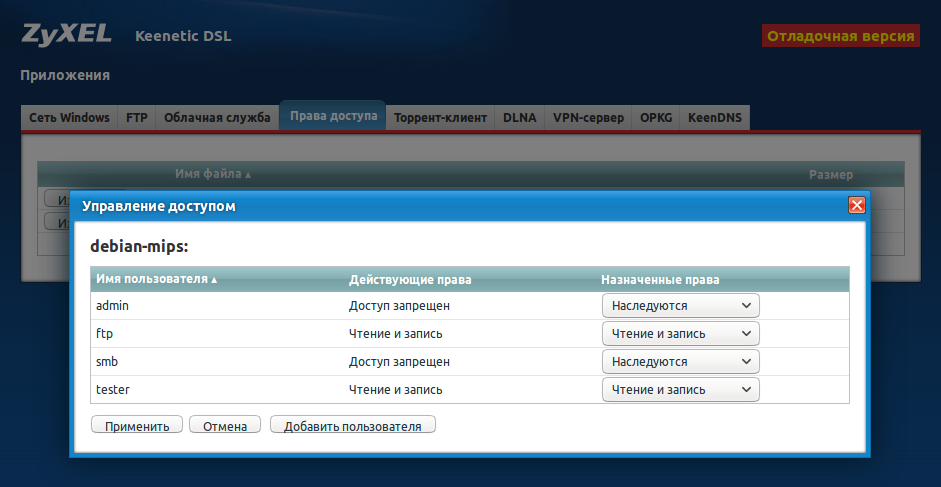Select the Права доступа tab
This screenshot has height=487, width=941.
[333, 115]
